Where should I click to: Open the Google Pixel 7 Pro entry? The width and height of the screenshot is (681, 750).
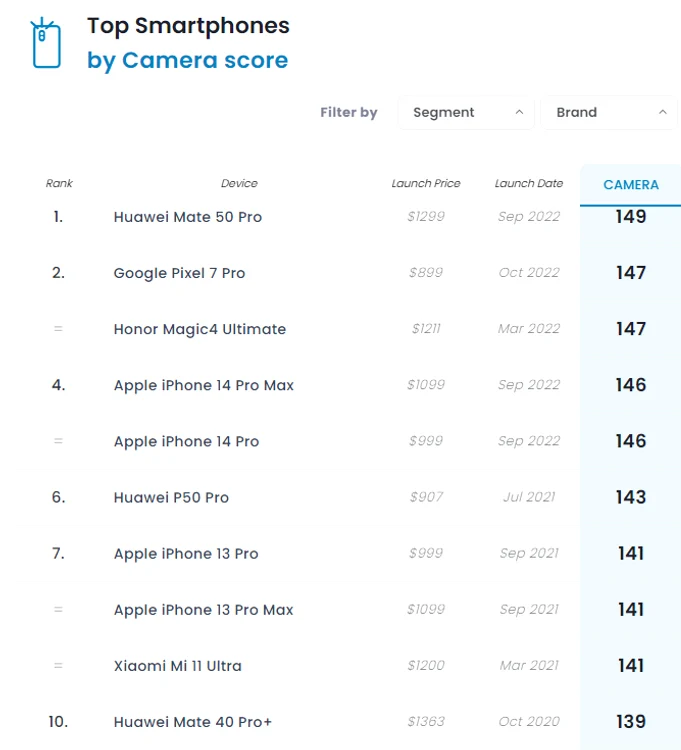point(179,273)
